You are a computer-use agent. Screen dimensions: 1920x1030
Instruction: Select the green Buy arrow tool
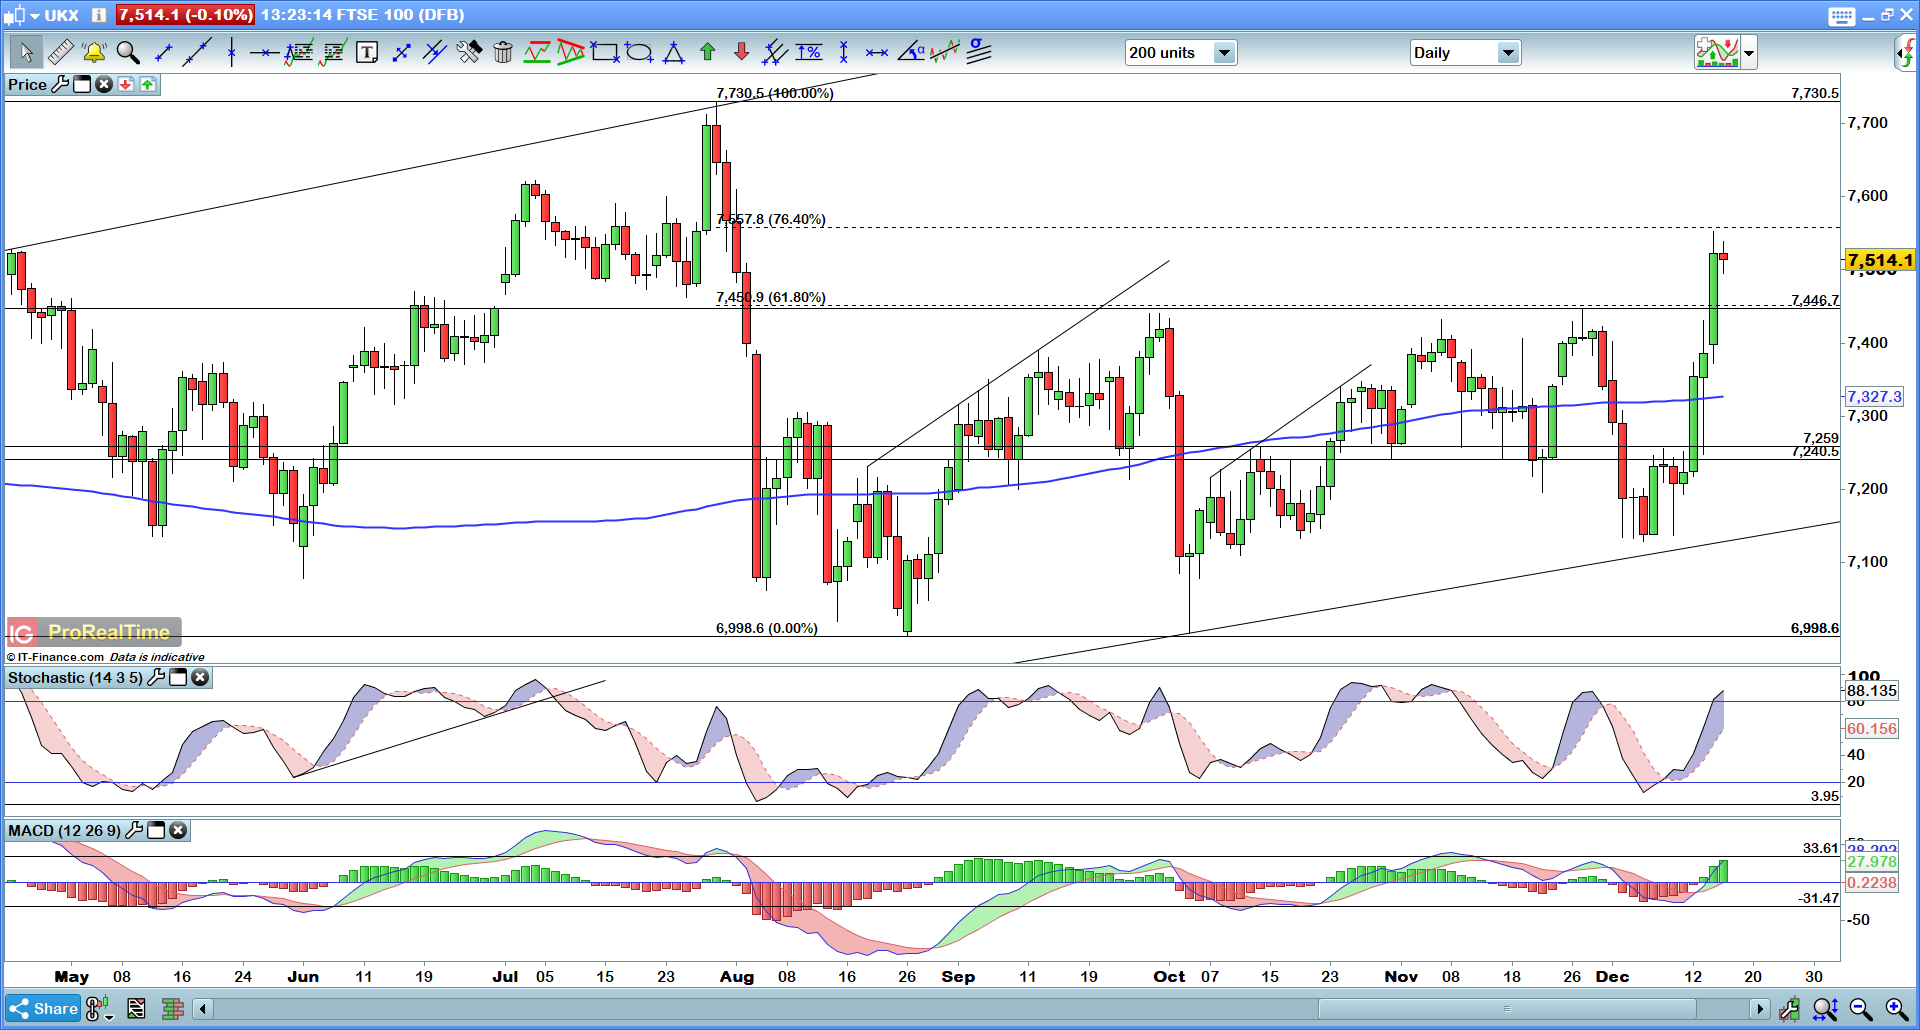point(707,52)
